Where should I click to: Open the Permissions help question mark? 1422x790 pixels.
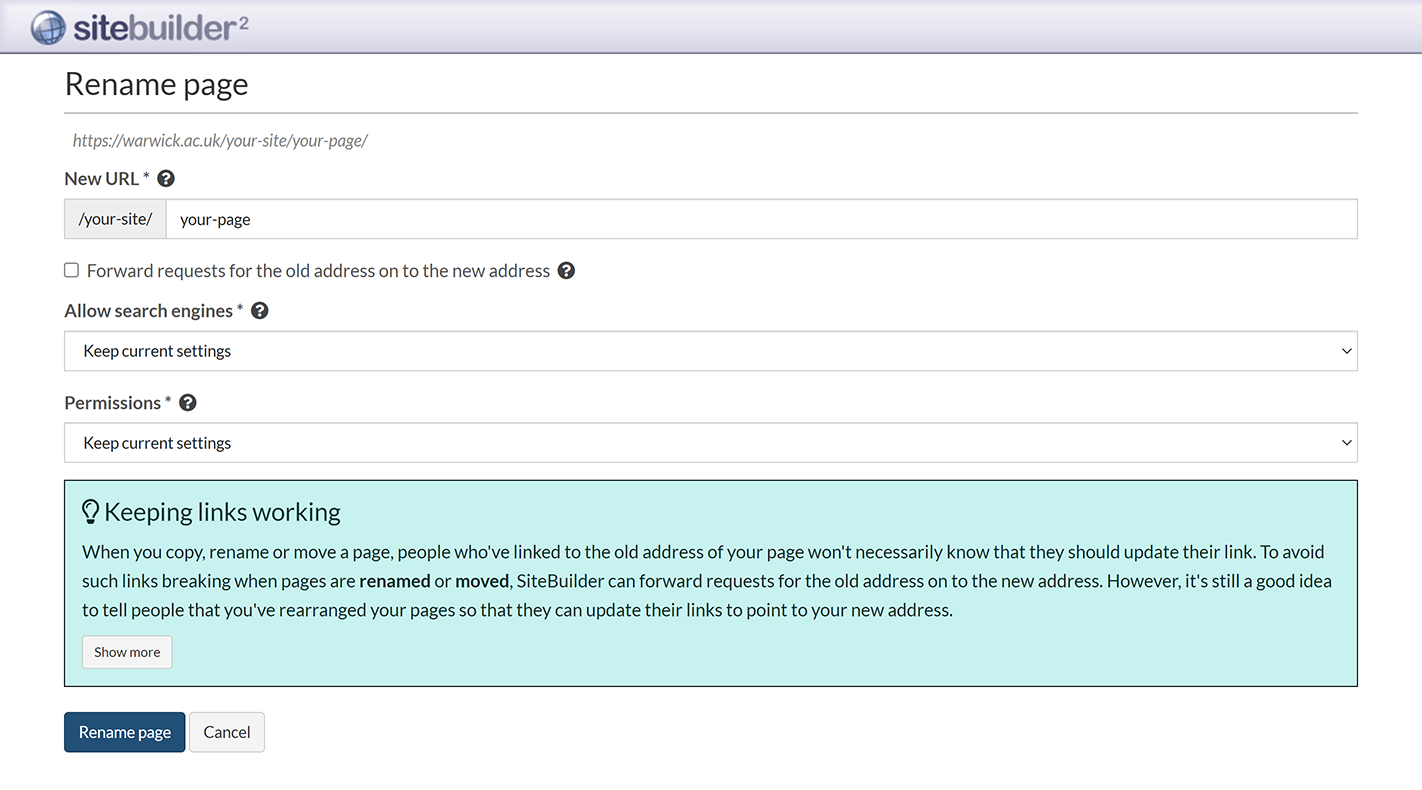[x=188, y=403]
